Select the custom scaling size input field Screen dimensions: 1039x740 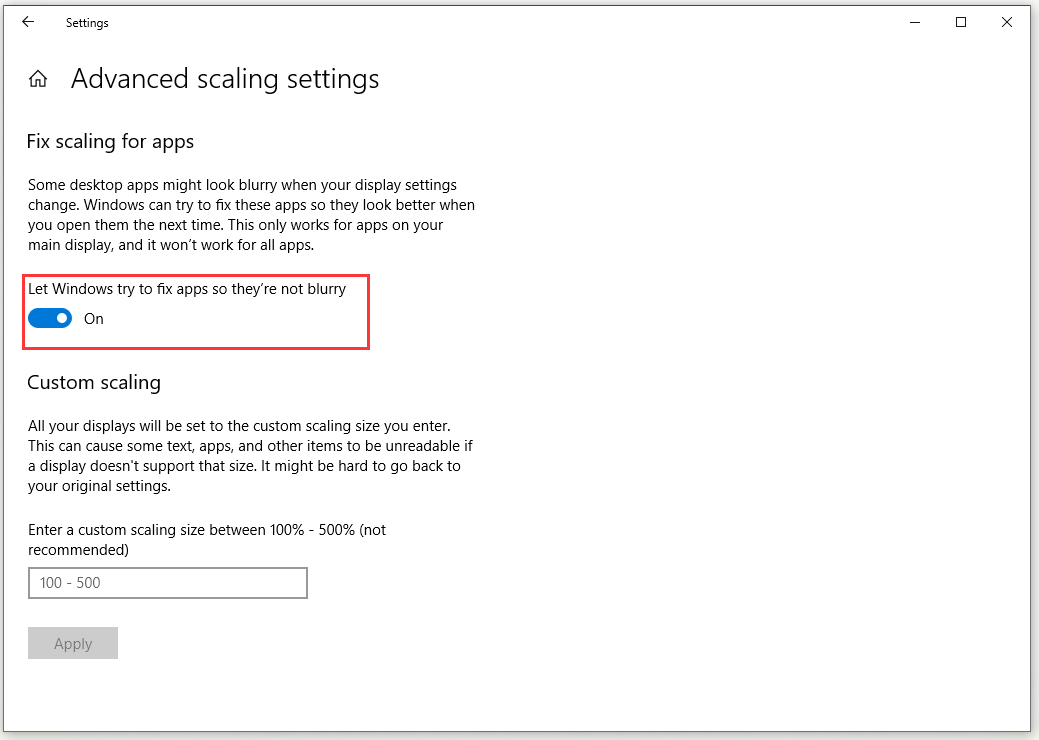(x=167, y=583)
